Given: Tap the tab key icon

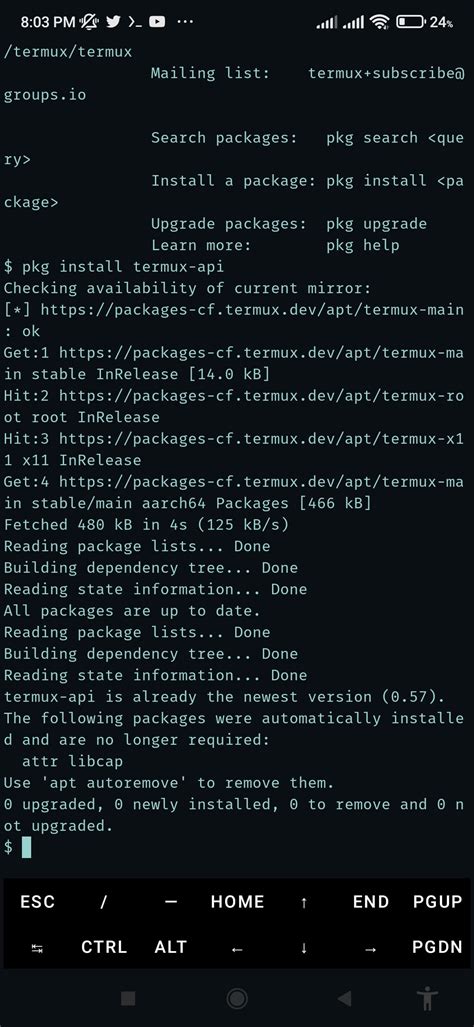Looking at the screenshot, I should click(x=37, y=947).
